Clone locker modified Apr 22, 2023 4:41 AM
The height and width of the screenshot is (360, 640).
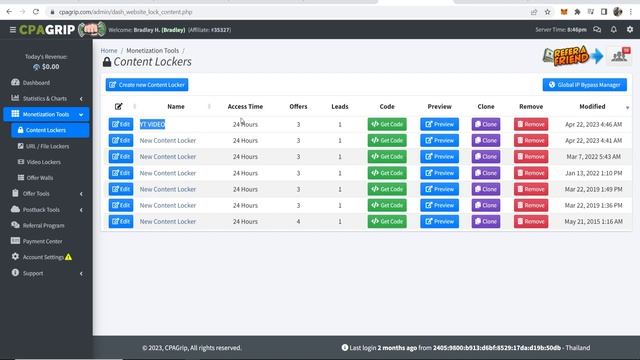tap(486, 140)
